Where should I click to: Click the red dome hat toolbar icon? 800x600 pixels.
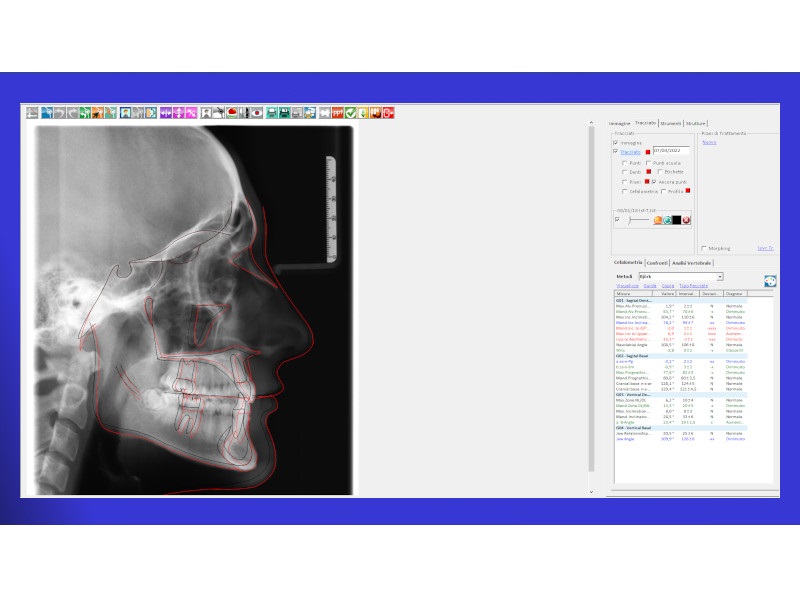(x=232, y=113)
